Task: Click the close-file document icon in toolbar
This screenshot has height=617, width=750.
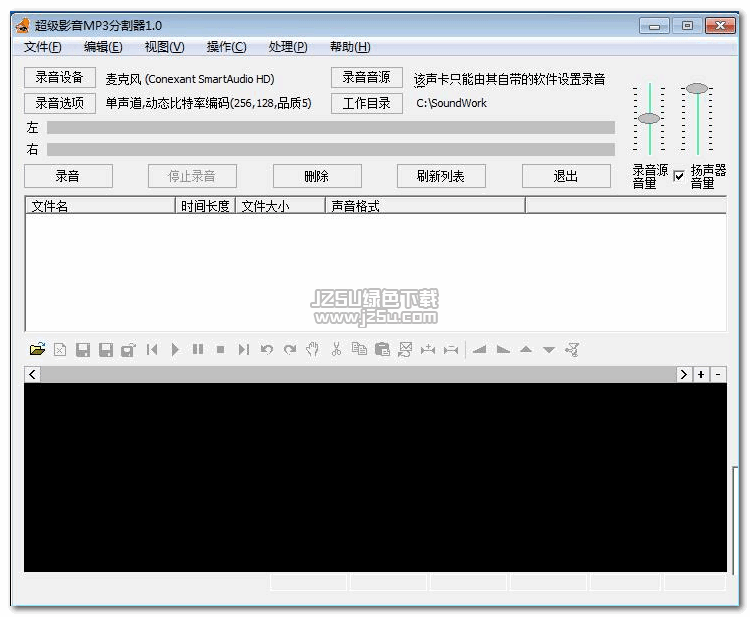Action: click(60, 350)
